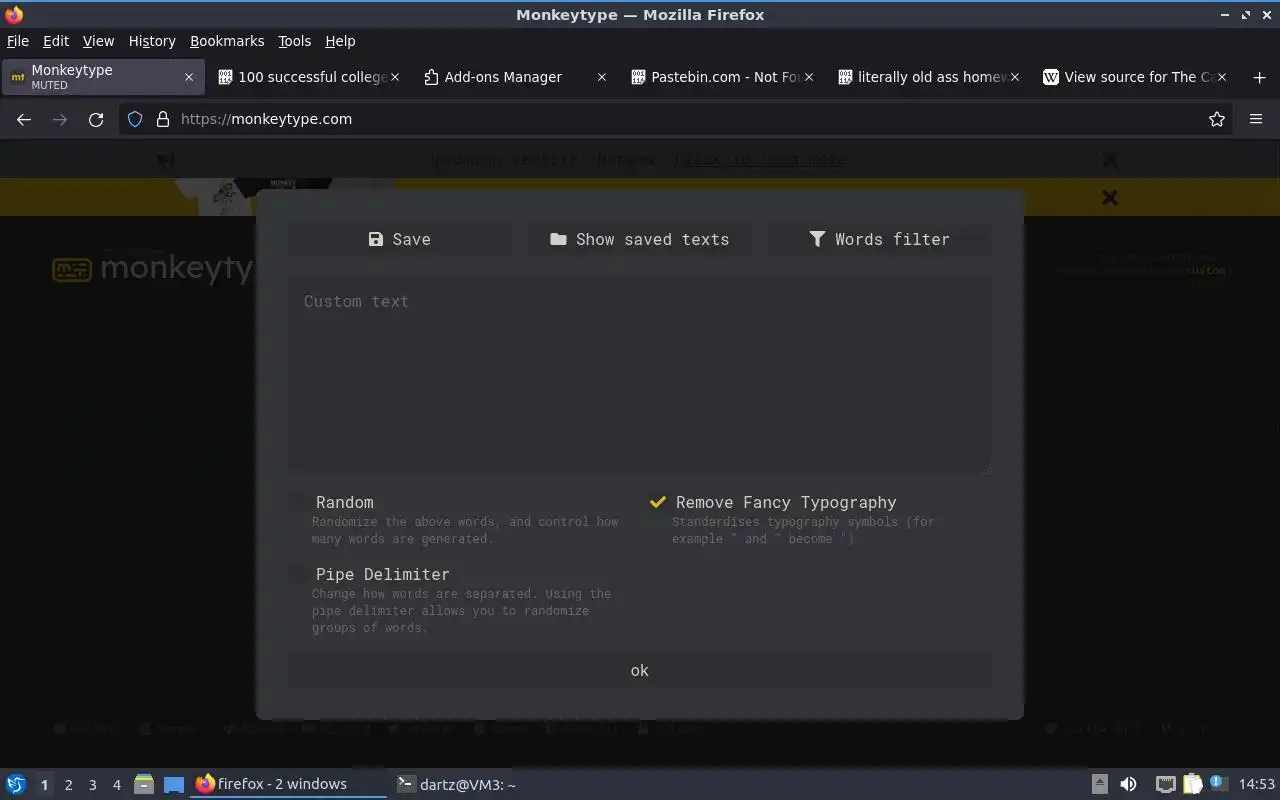Image resolution: width=1280 pixels, height=800 pixels.
Task: Close the Add-ons Manager tab
Action: (602, 77)
